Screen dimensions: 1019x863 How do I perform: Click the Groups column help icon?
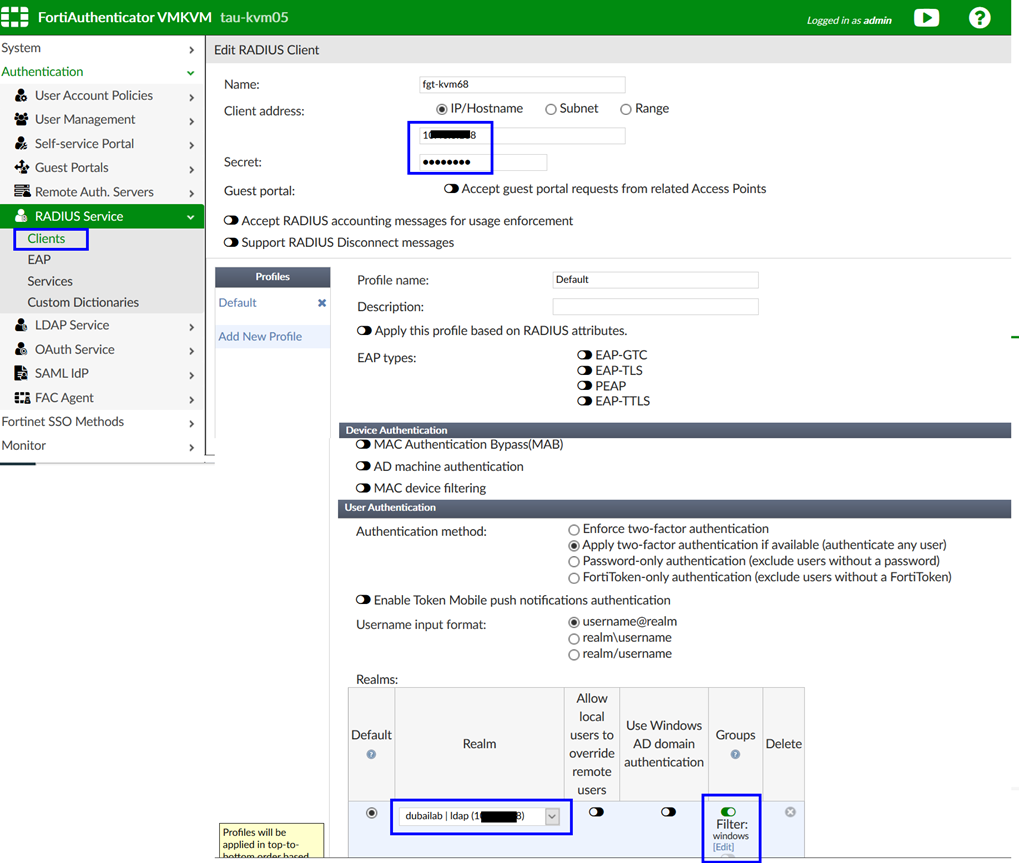(735, 754)
